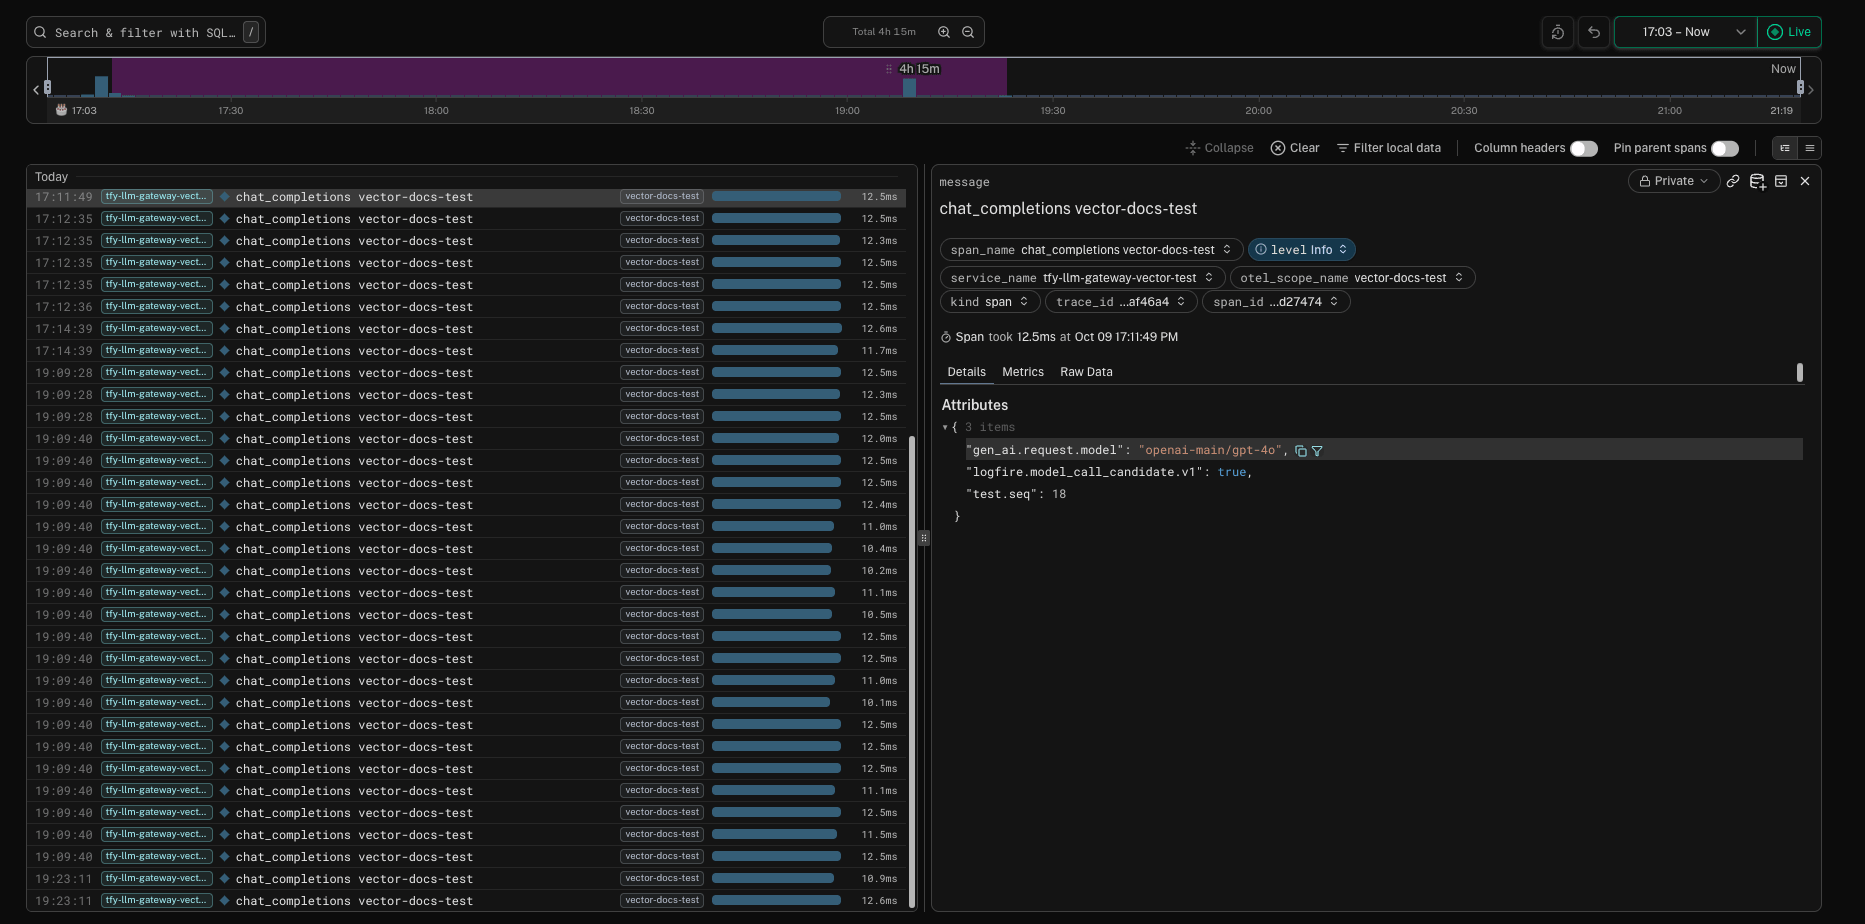Switch to flat list view layout icon

[1809, 148]
